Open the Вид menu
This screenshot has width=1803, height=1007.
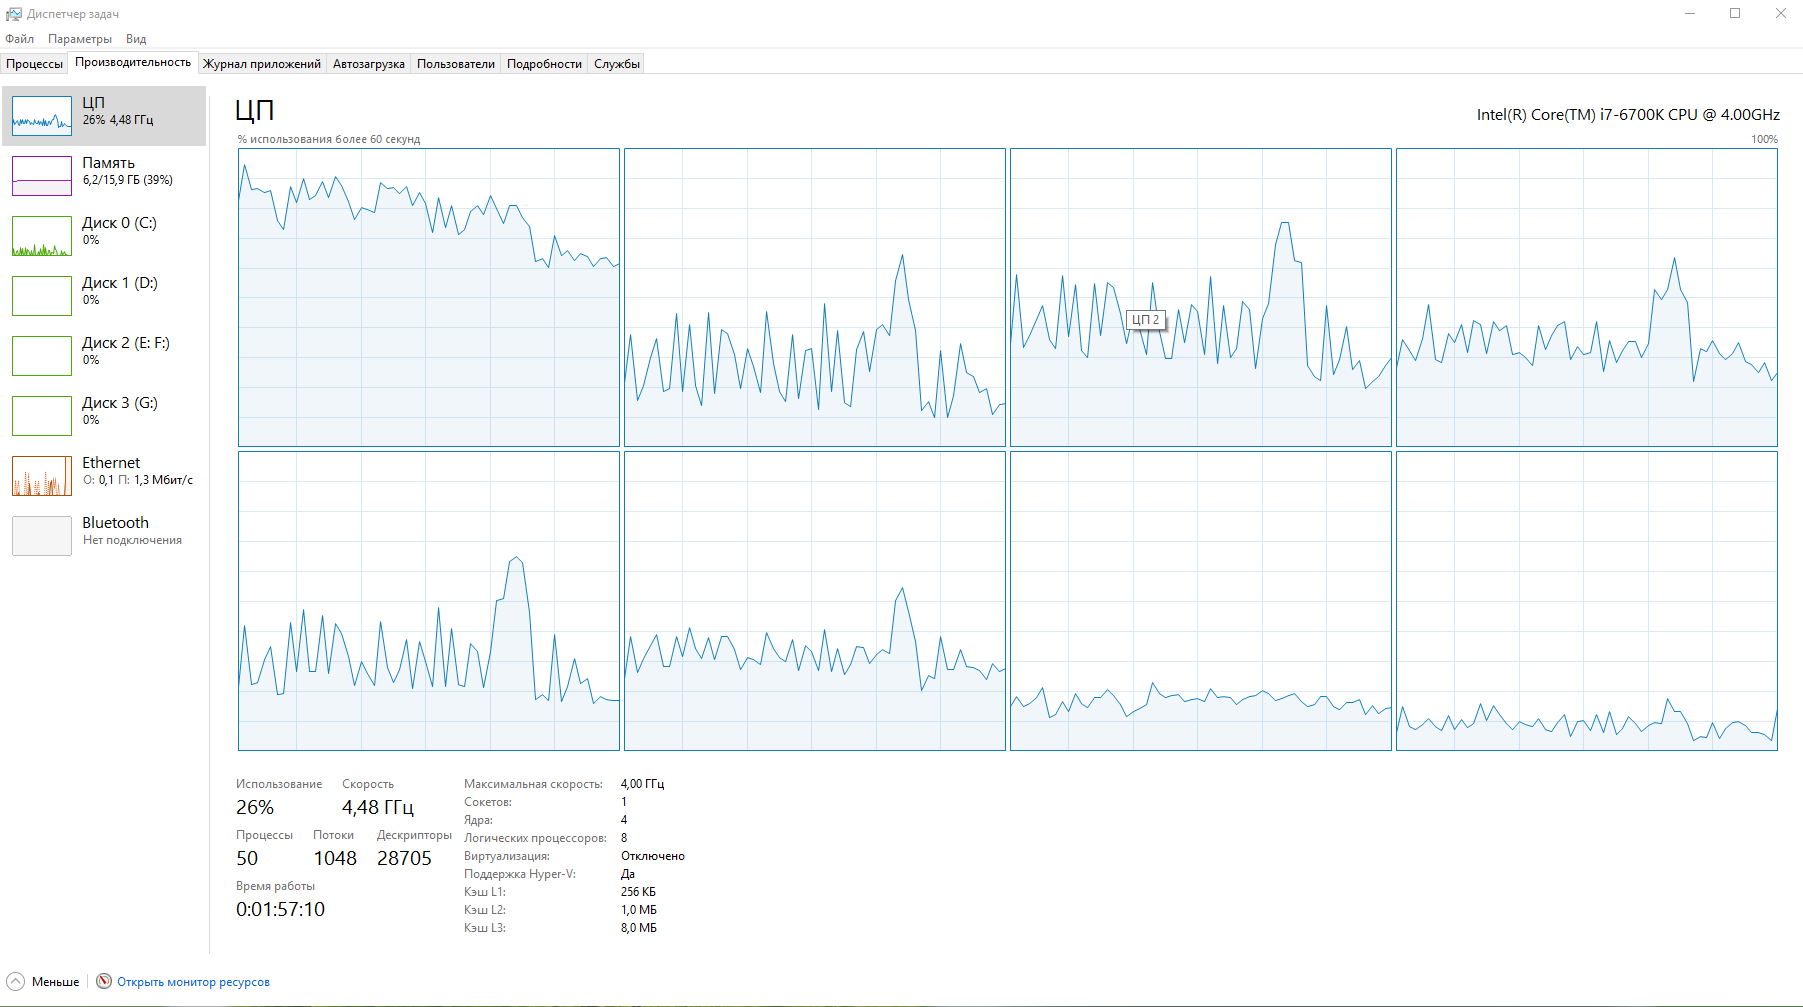tap(136, 39)
